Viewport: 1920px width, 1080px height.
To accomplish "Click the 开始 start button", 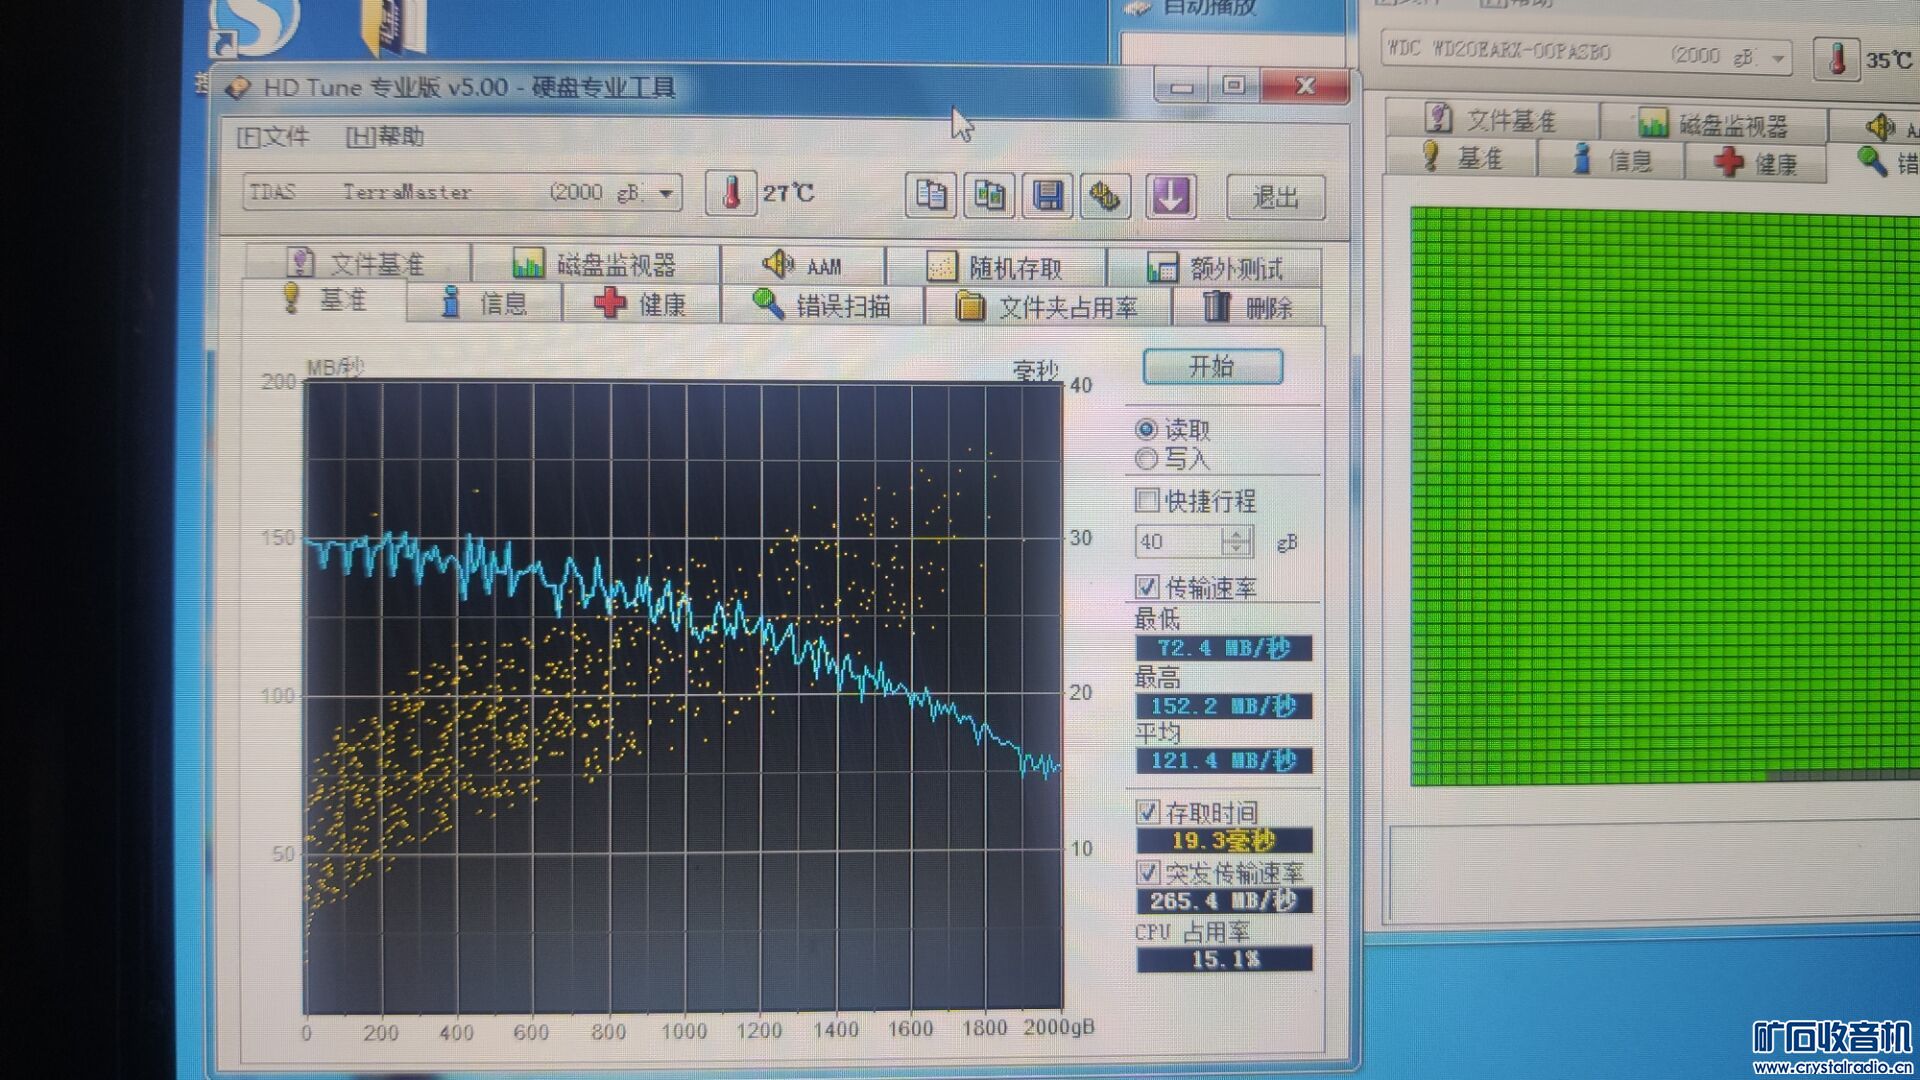I will (x=1212, y=366).
